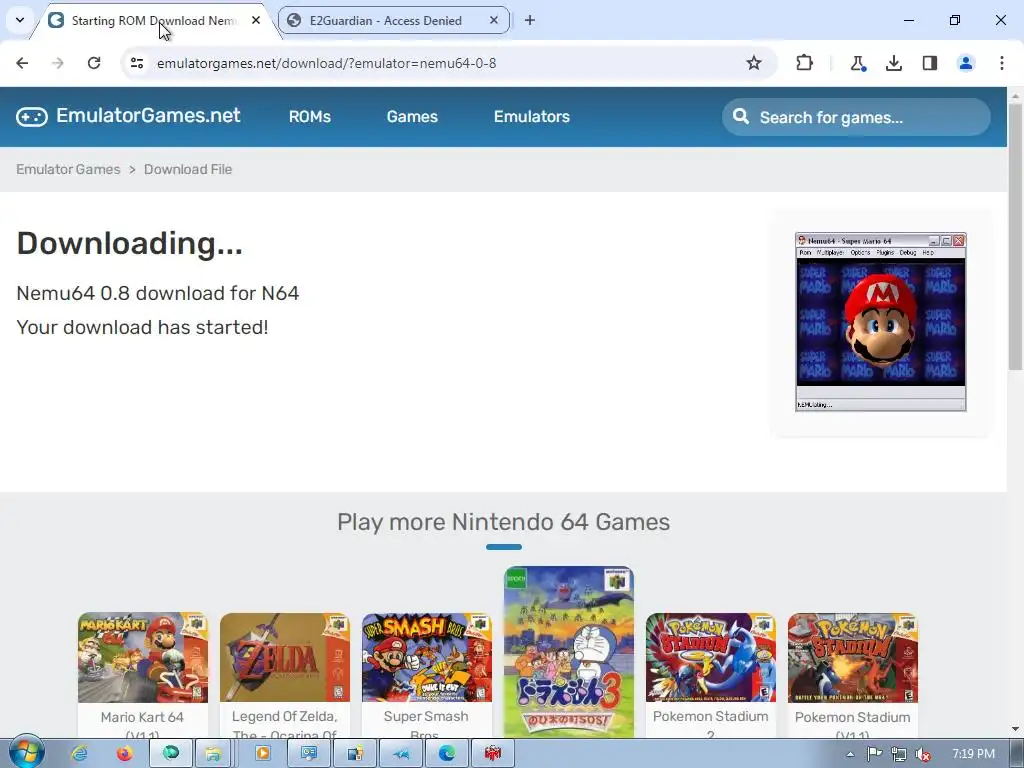This screenshot has height=768, width=1024.
Task: Click the emulatorgames.net URL in address bar
Action: [x=327, y=63]
